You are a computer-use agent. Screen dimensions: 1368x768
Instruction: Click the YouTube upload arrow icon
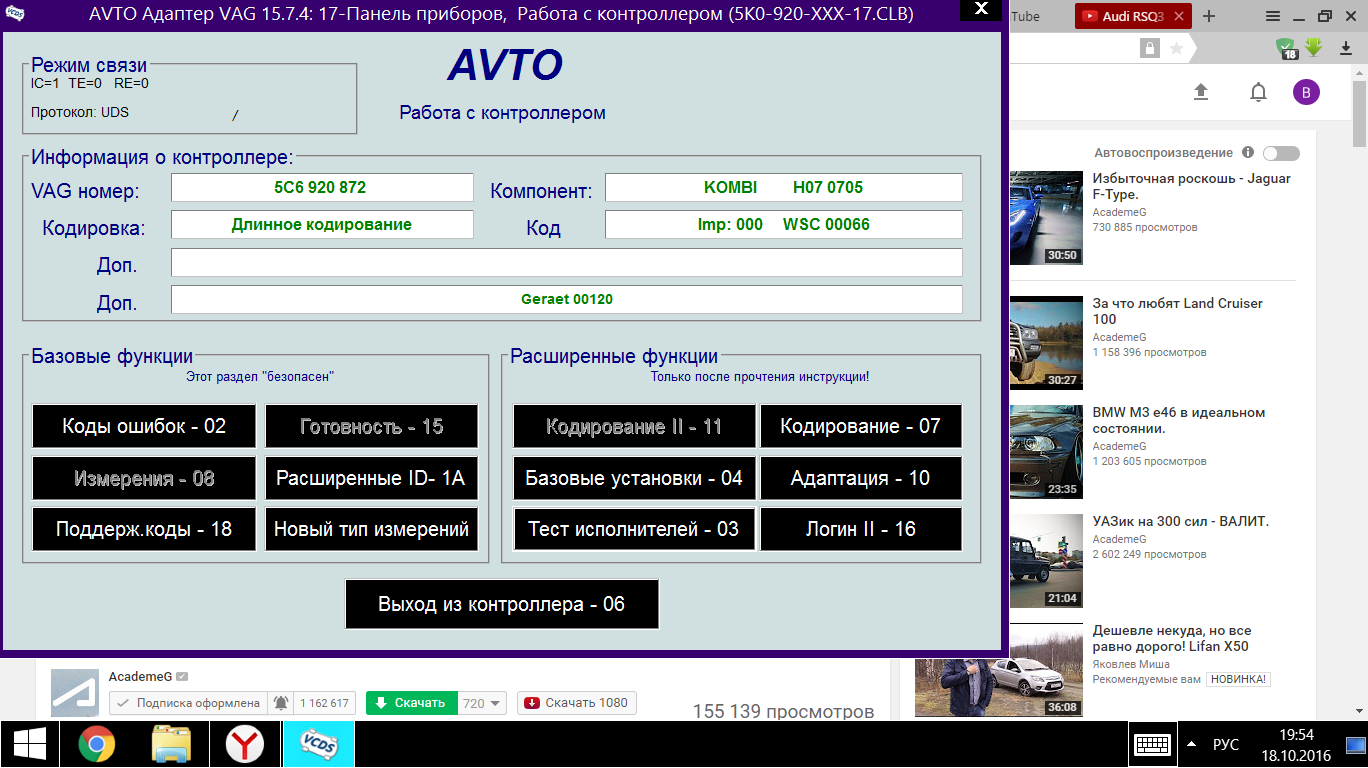click(1201, 92)
